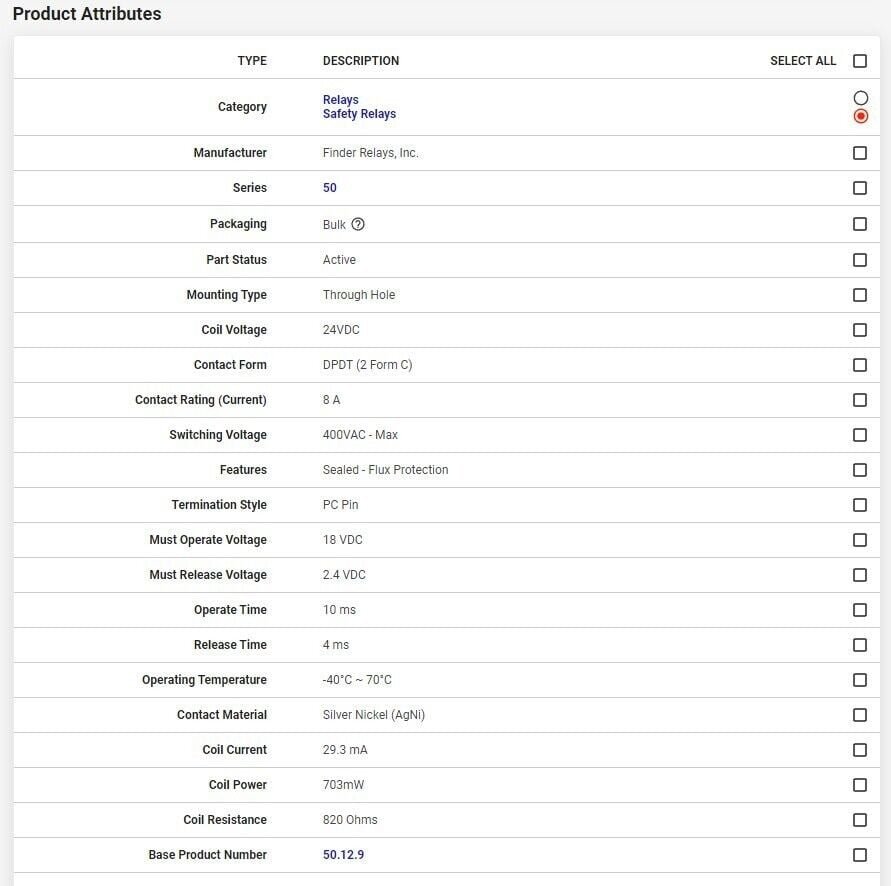Select the Safety Relays radio button
This screenshot has width=891, height=886.
(x=861, y=116)
